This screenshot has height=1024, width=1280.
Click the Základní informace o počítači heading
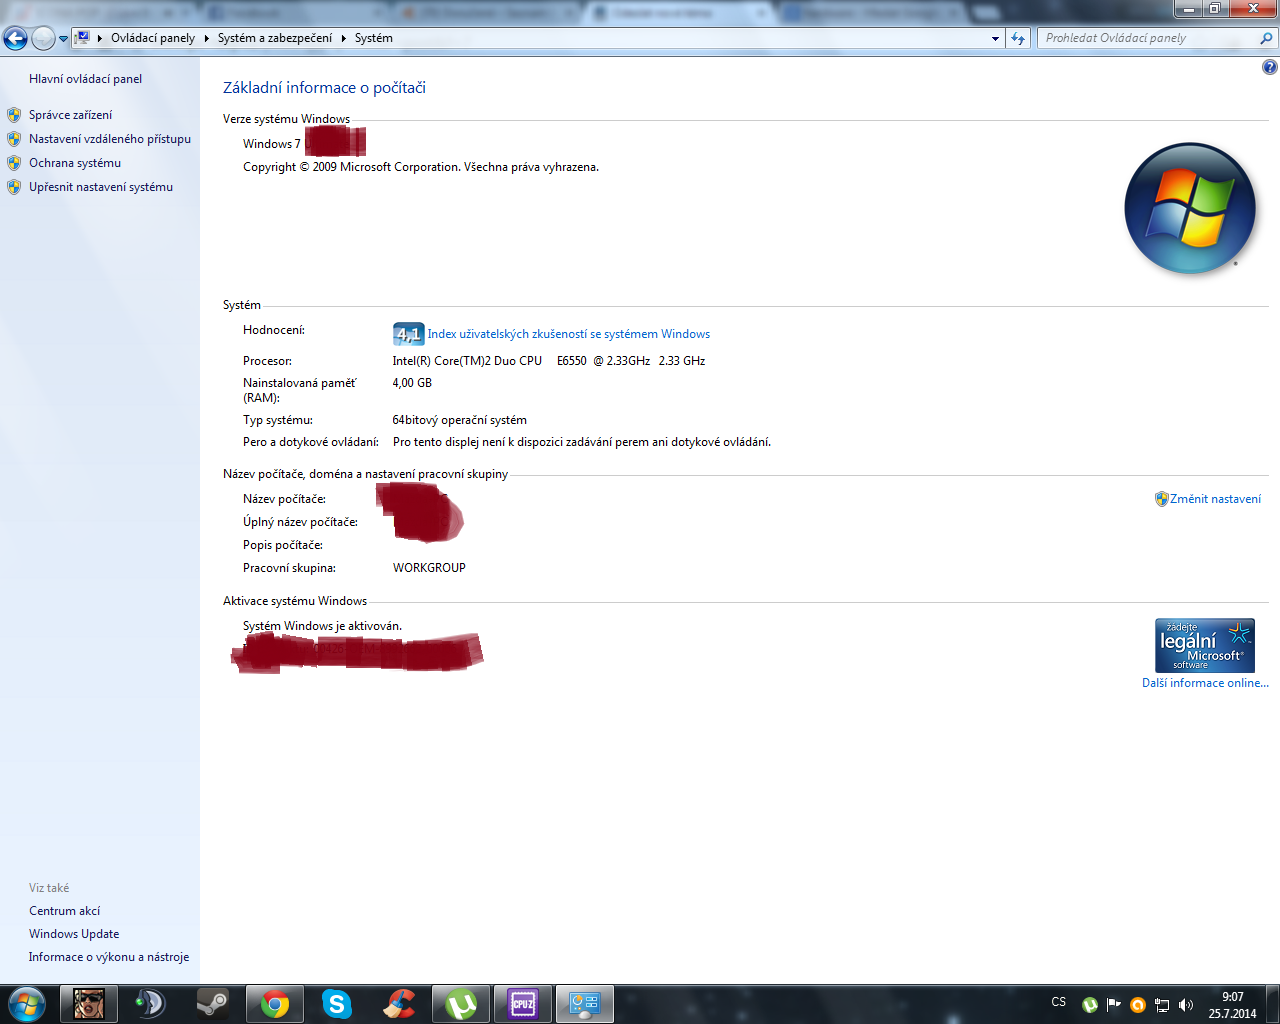(324, 88)
